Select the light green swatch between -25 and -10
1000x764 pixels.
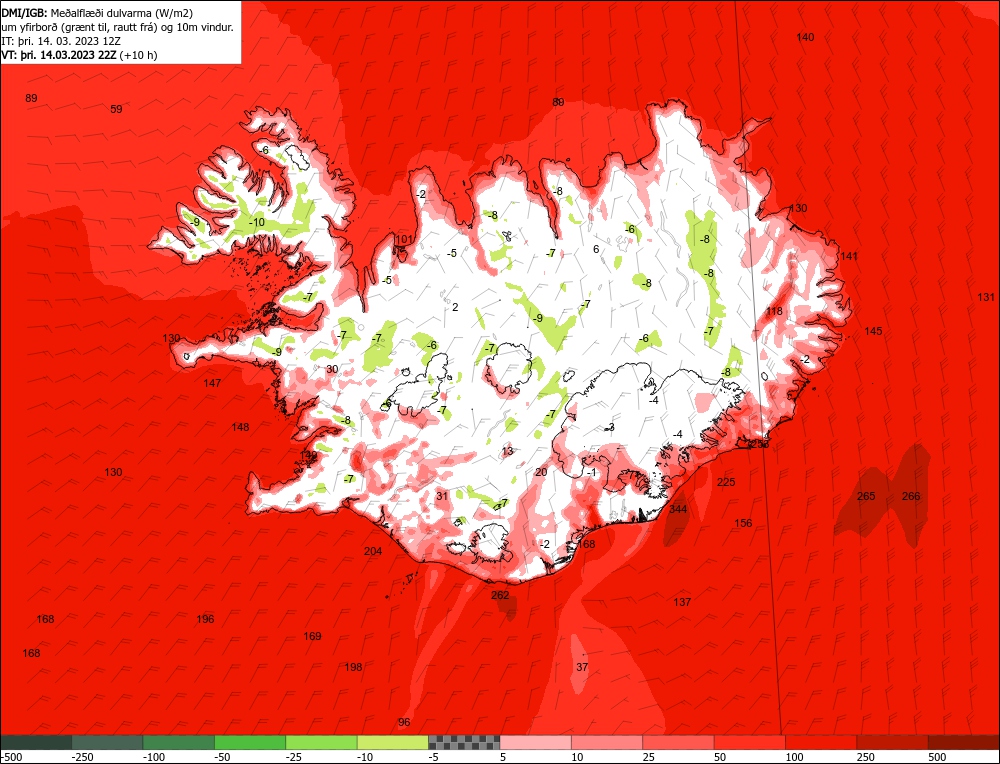321,742
